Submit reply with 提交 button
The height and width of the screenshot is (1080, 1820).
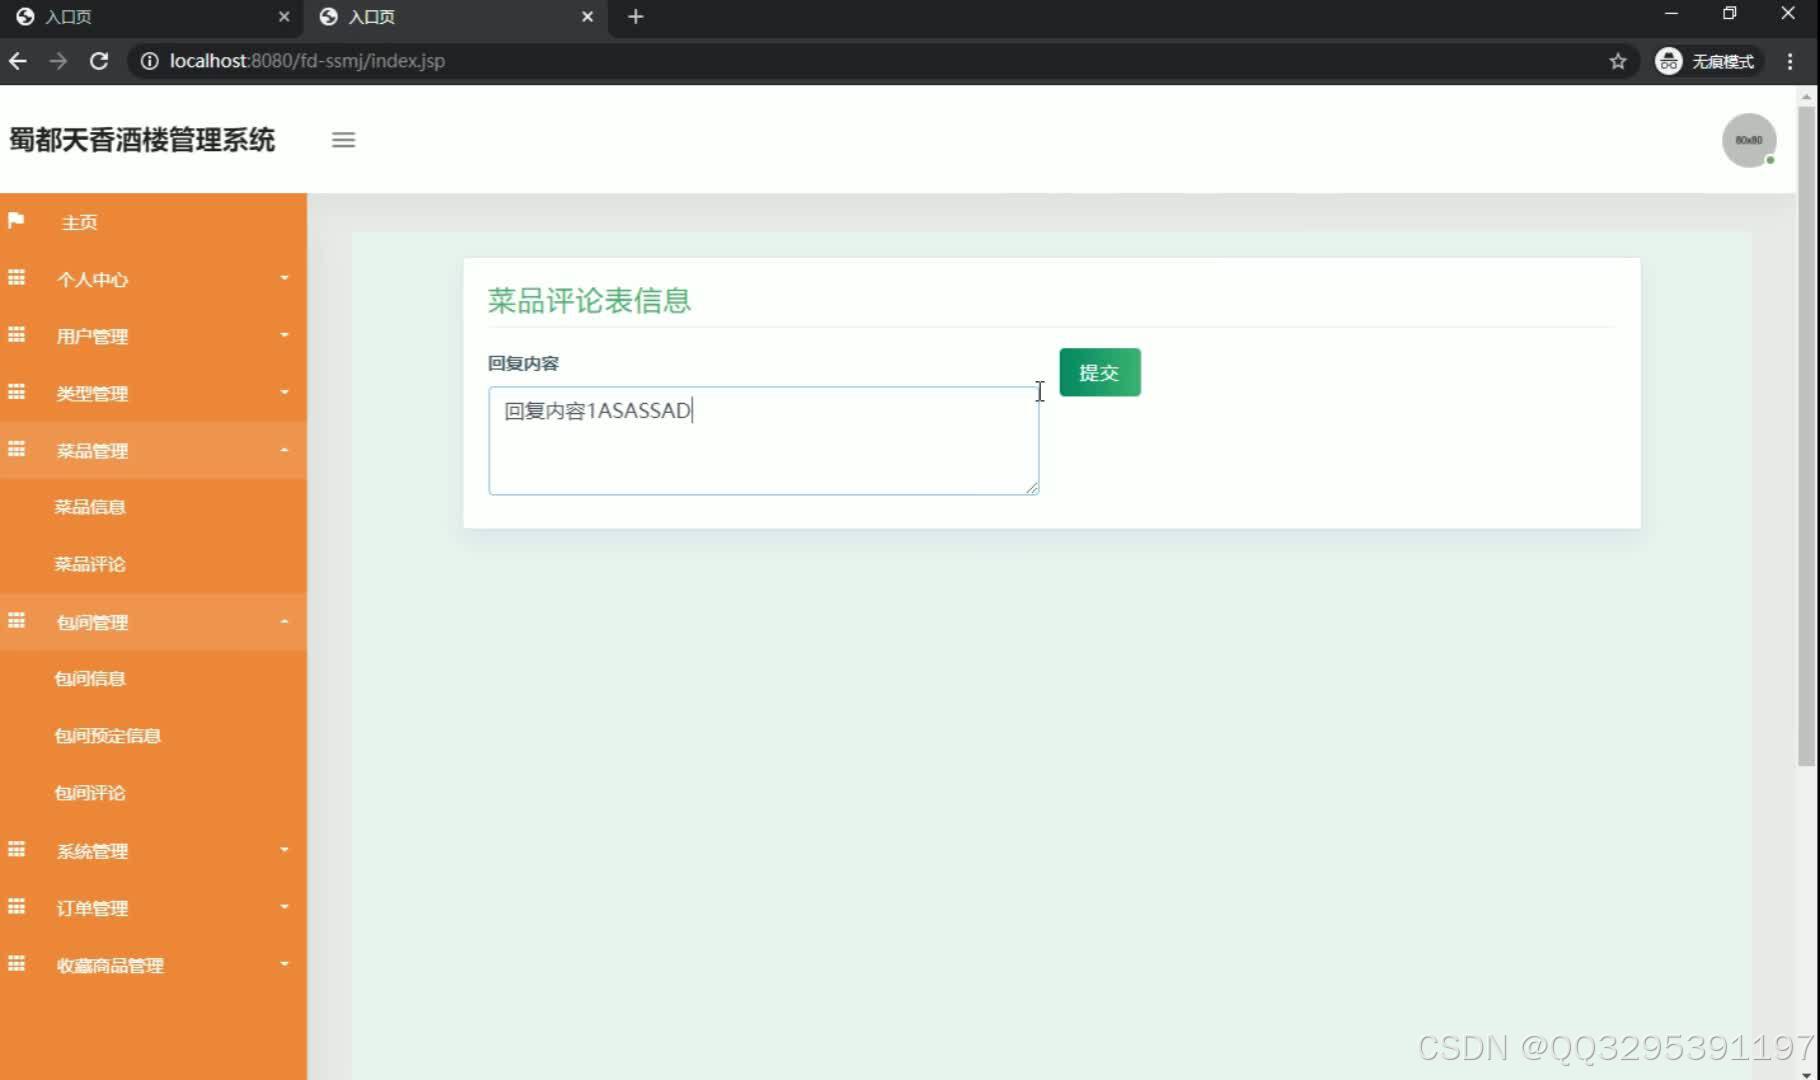click(x=1100, y=372)
